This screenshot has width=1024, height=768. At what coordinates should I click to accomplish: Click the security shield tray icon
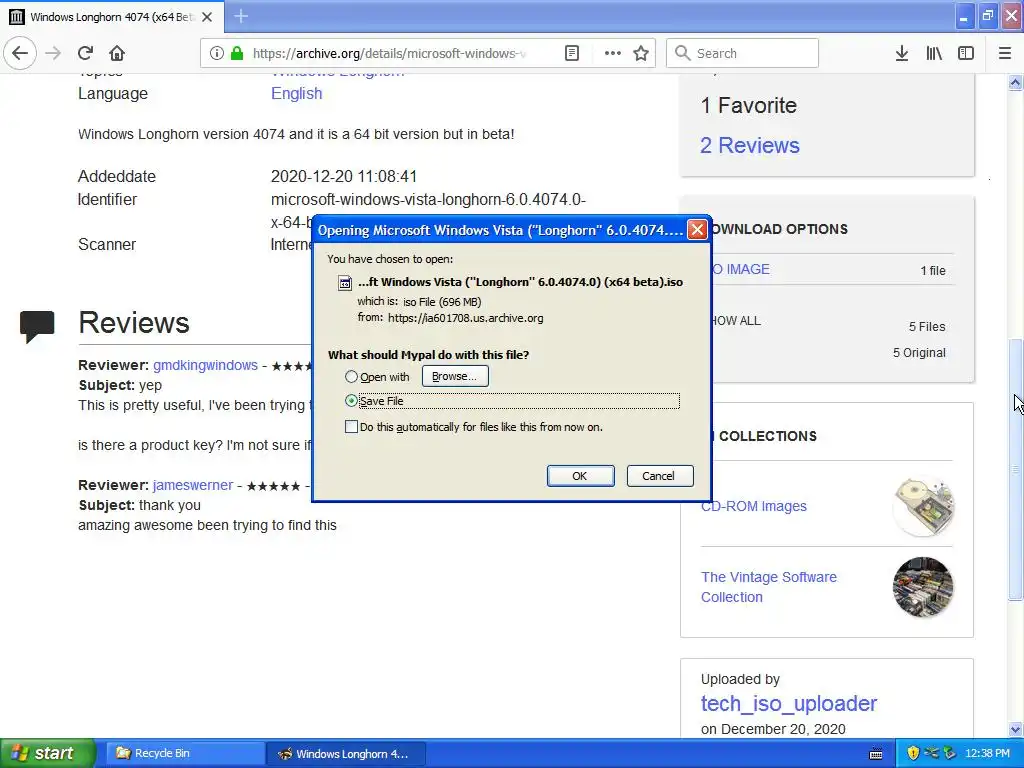click(913, 754)
